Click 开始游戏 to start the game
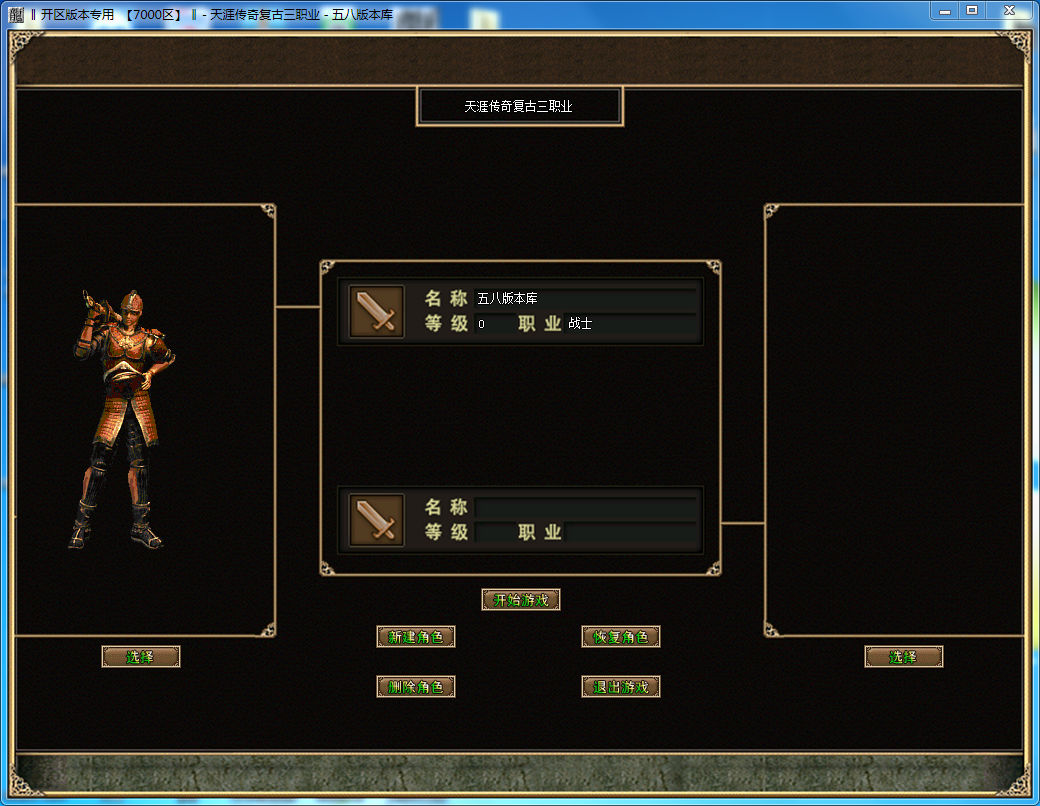Screen dimensions: 1040x806 (x=521, y=600)
